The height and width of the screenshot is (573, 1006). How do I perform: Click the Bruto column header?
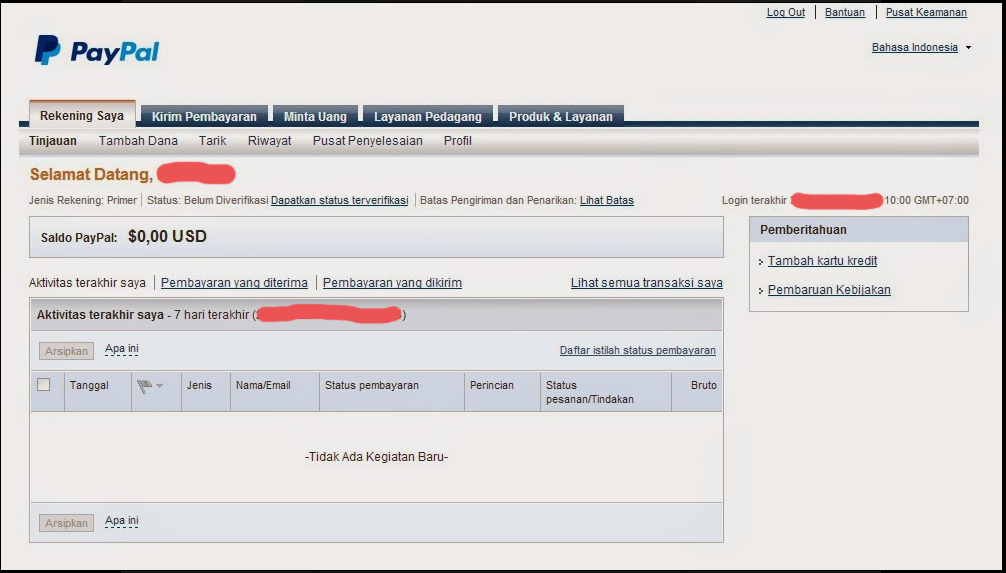point(704,386)
